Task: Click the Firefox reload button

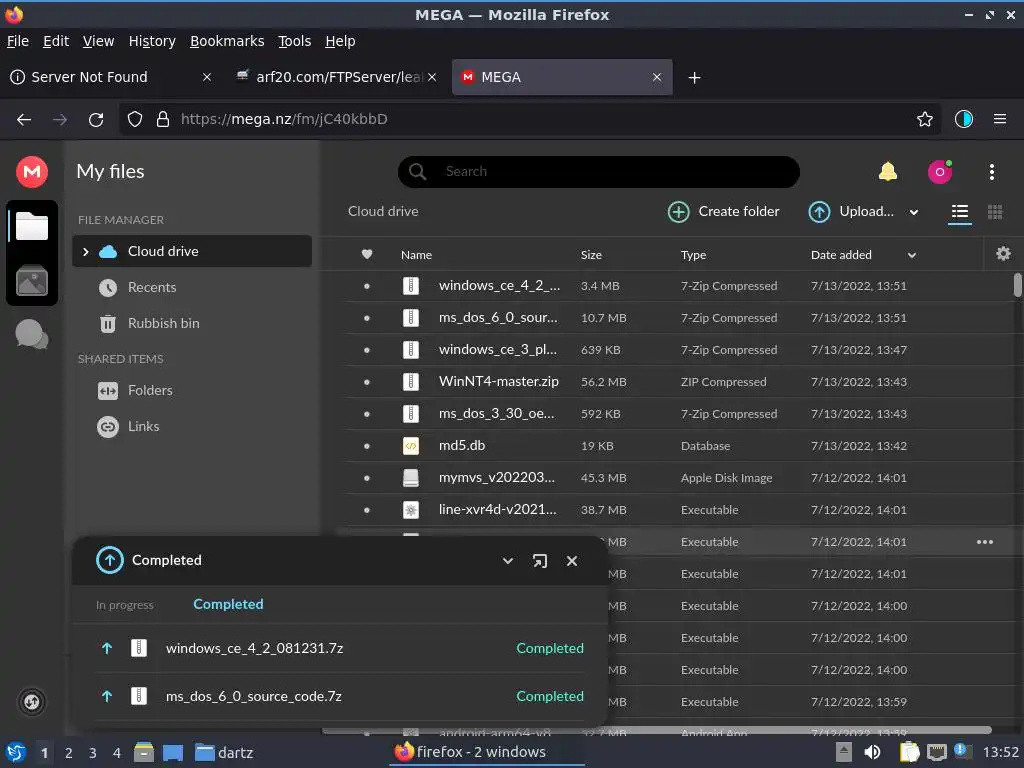Action: (96, 120)
